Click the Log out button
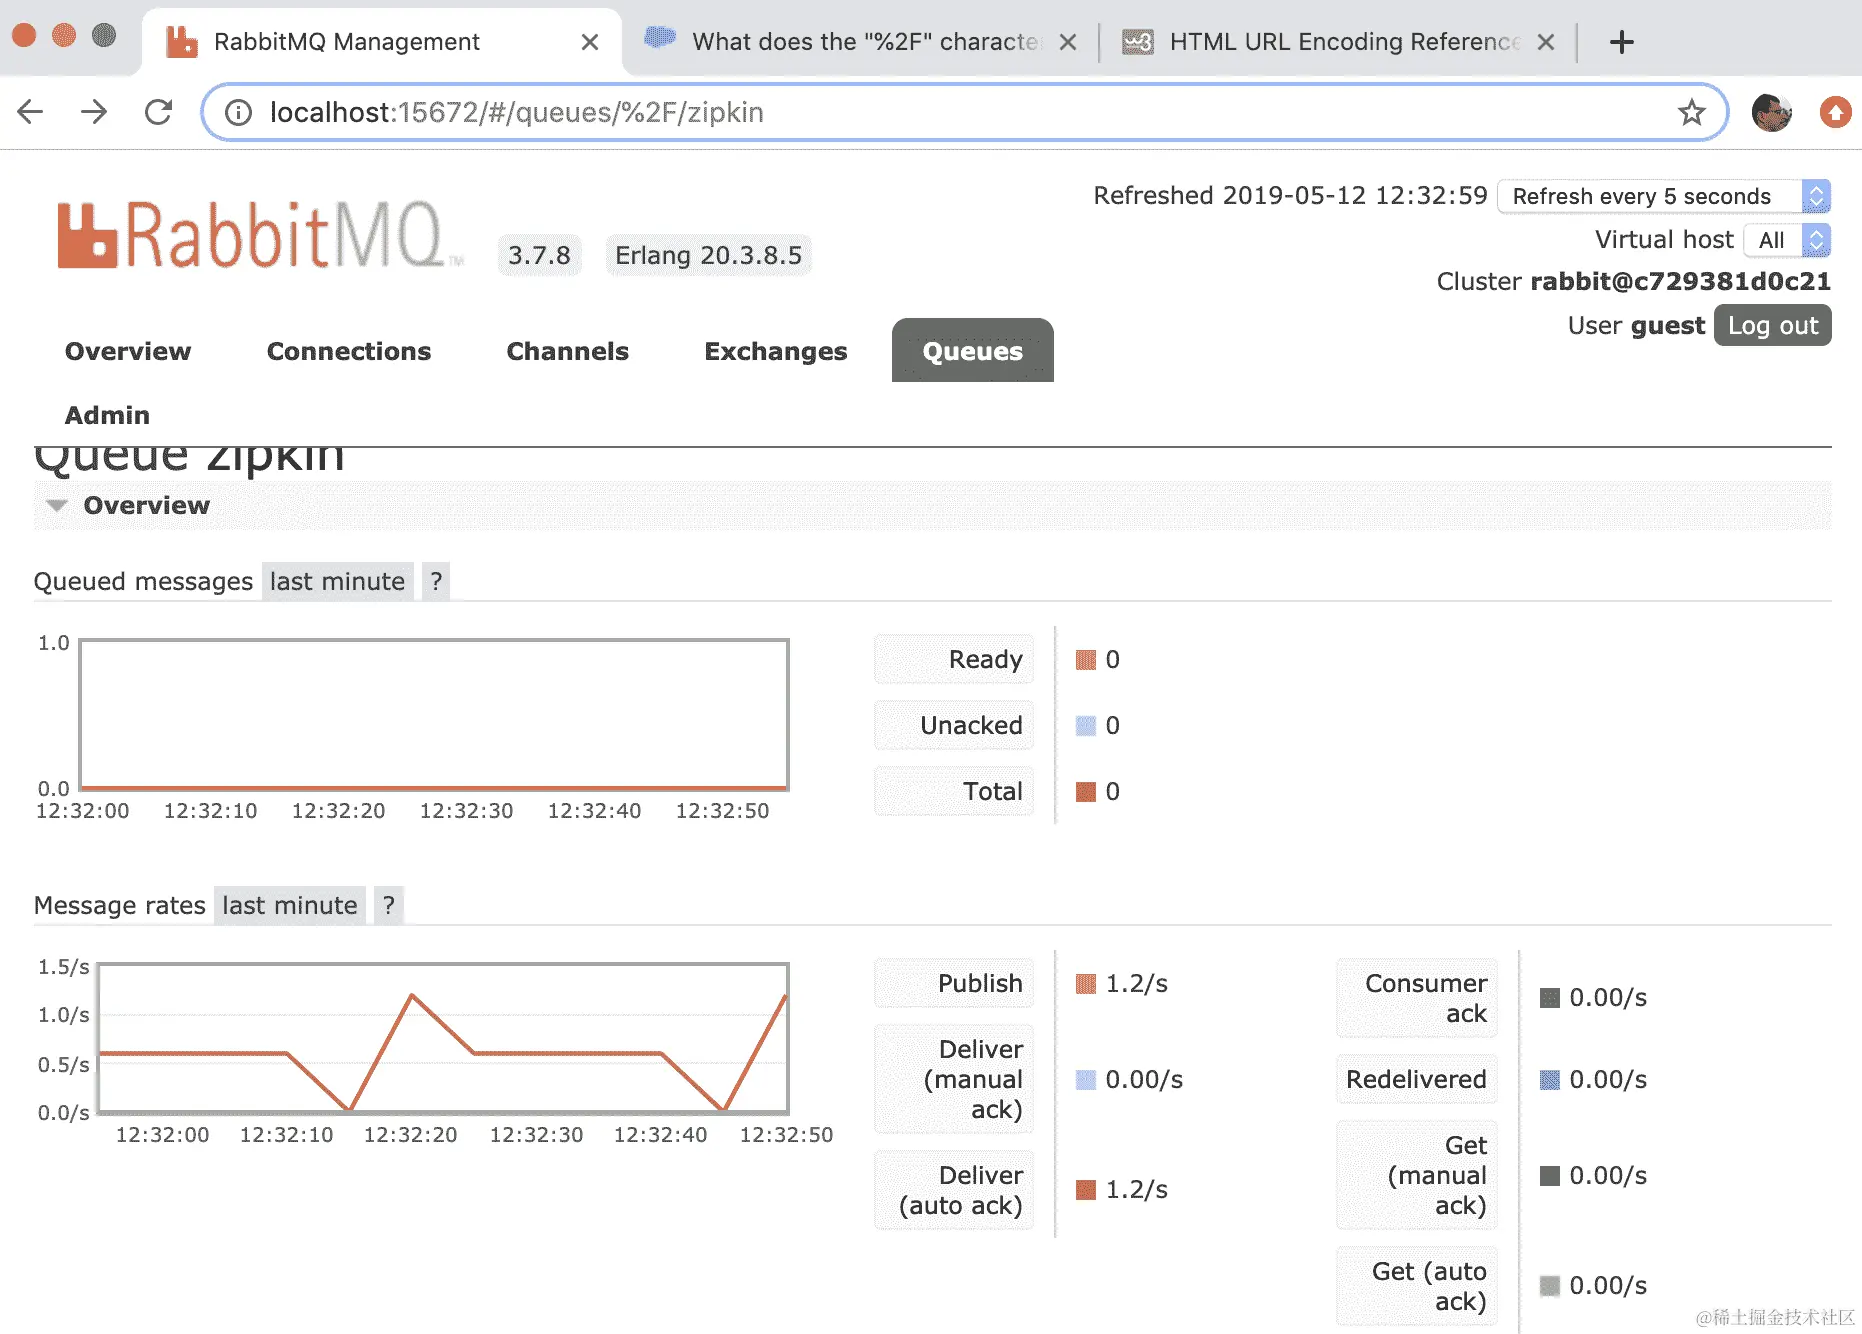Viewport: 1862px width, 1334px height. point(1773,326)
